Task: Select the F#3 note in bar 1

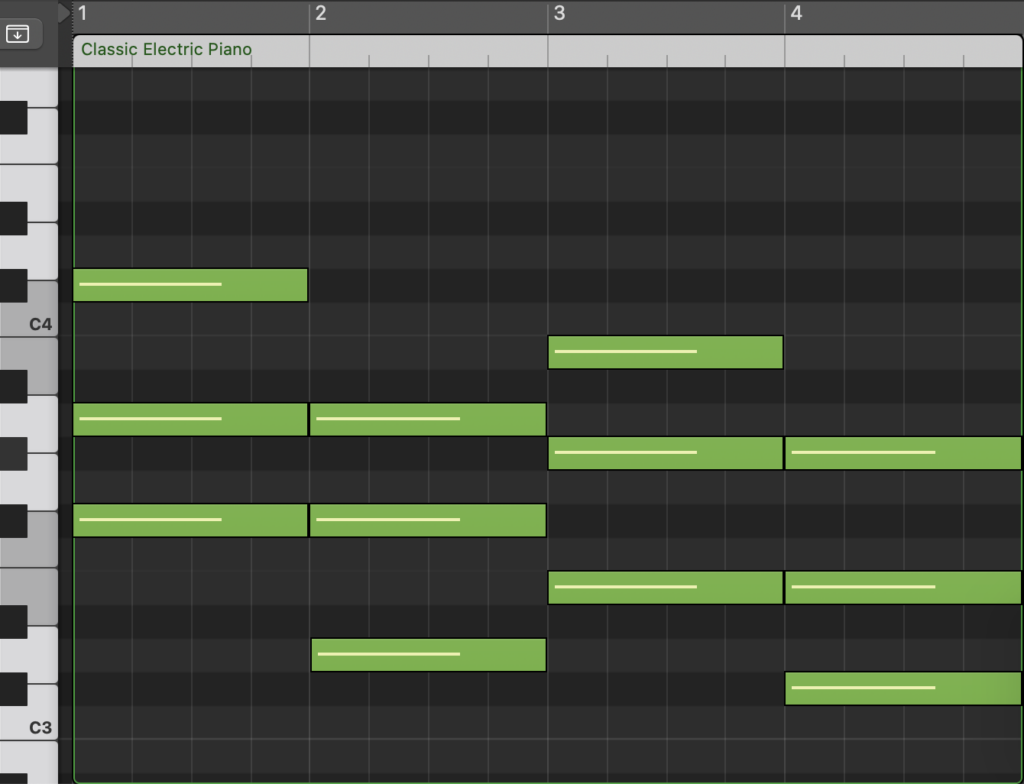Action: [x=190, y=520]
